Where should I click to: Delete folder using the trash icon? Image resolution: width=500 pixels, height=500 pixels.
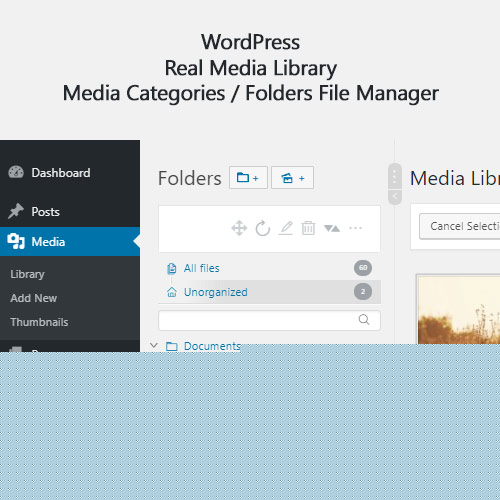point(308,228)
